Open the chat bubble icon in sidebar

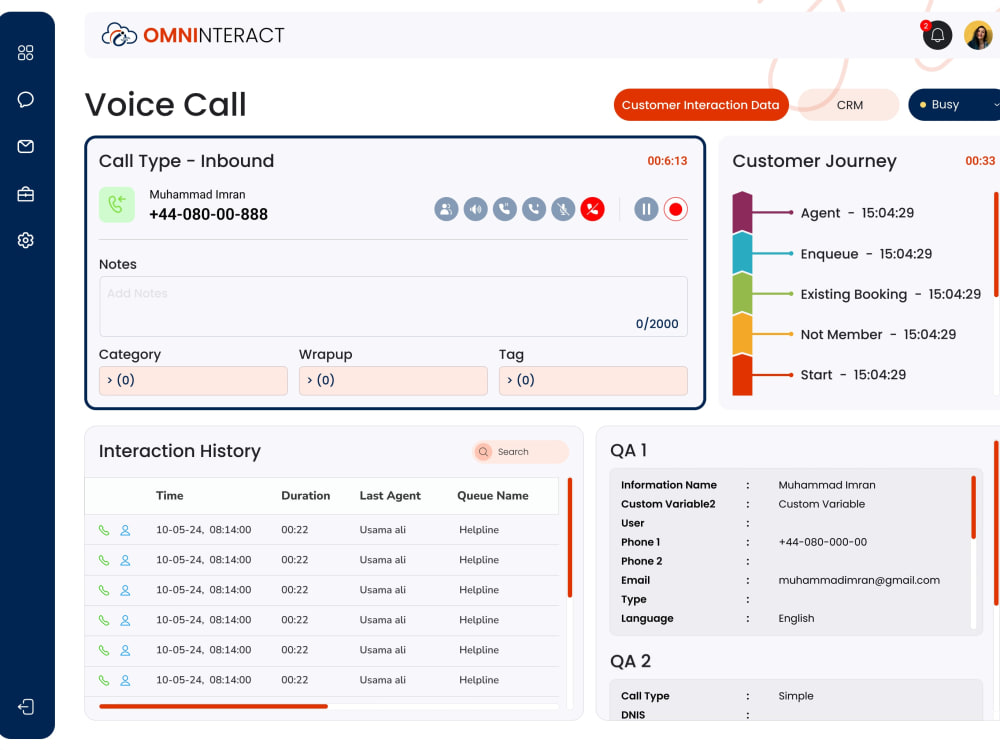pos(26,99)
